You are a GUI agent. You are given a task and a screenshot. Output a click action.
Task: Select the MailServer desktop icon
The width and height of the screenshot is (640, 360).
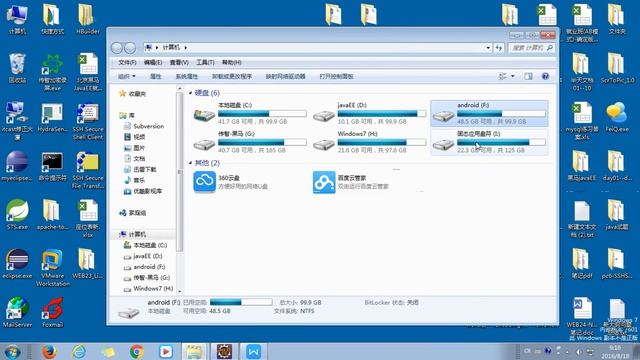pos(17,313)
